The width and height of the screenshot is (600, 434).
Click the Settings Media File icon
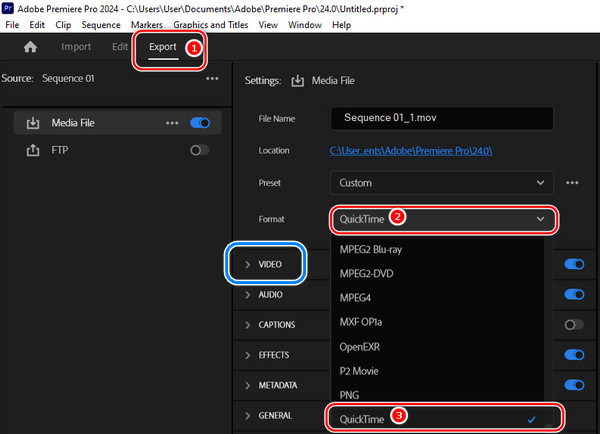tap(297, 81)
